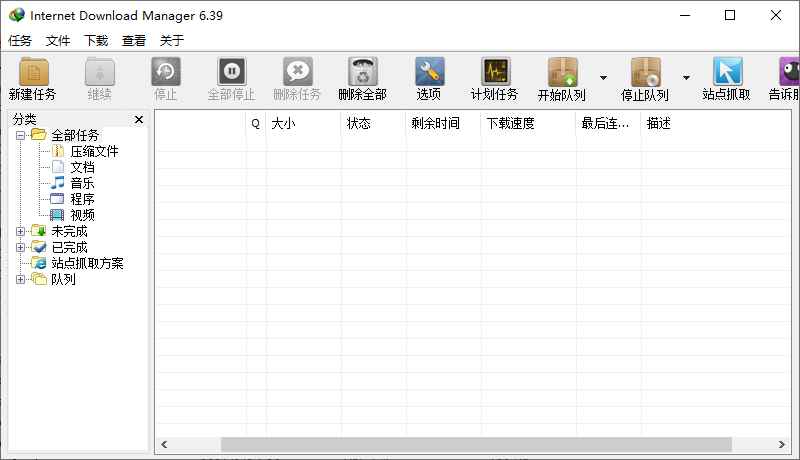Click the IDM logo in title bar
The image size is (800, 460).
tap(16, 15)
